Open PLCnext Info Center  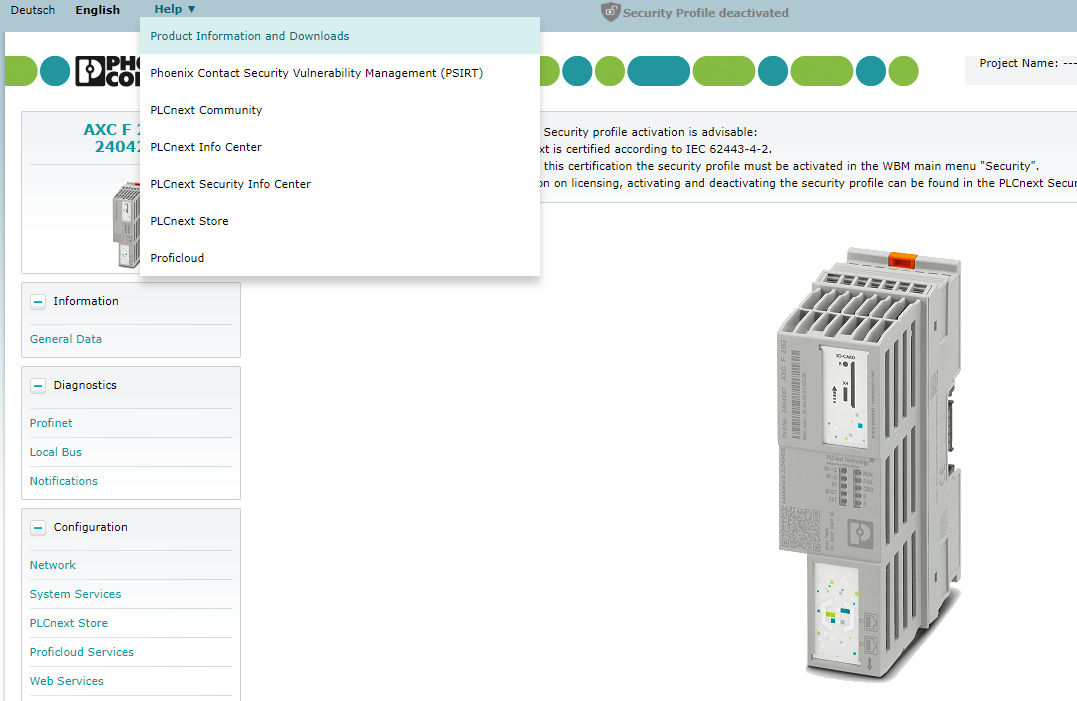pos(339,147)
